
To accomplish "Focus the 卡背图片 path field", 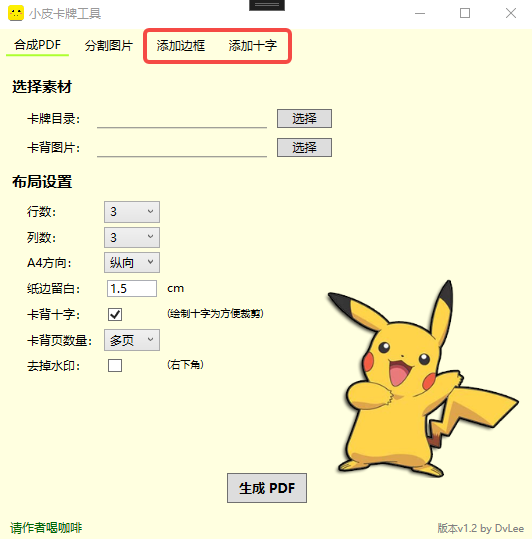I will [x=182, y=148].
